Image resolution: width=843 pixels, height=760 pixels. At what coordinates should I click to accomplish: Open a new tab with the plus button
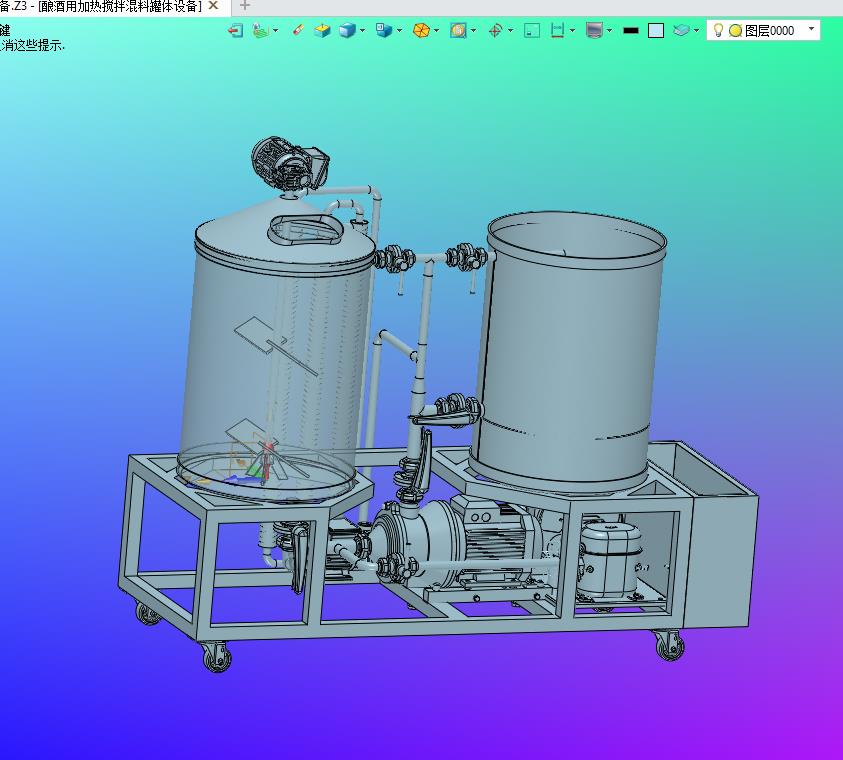[245, 6]
